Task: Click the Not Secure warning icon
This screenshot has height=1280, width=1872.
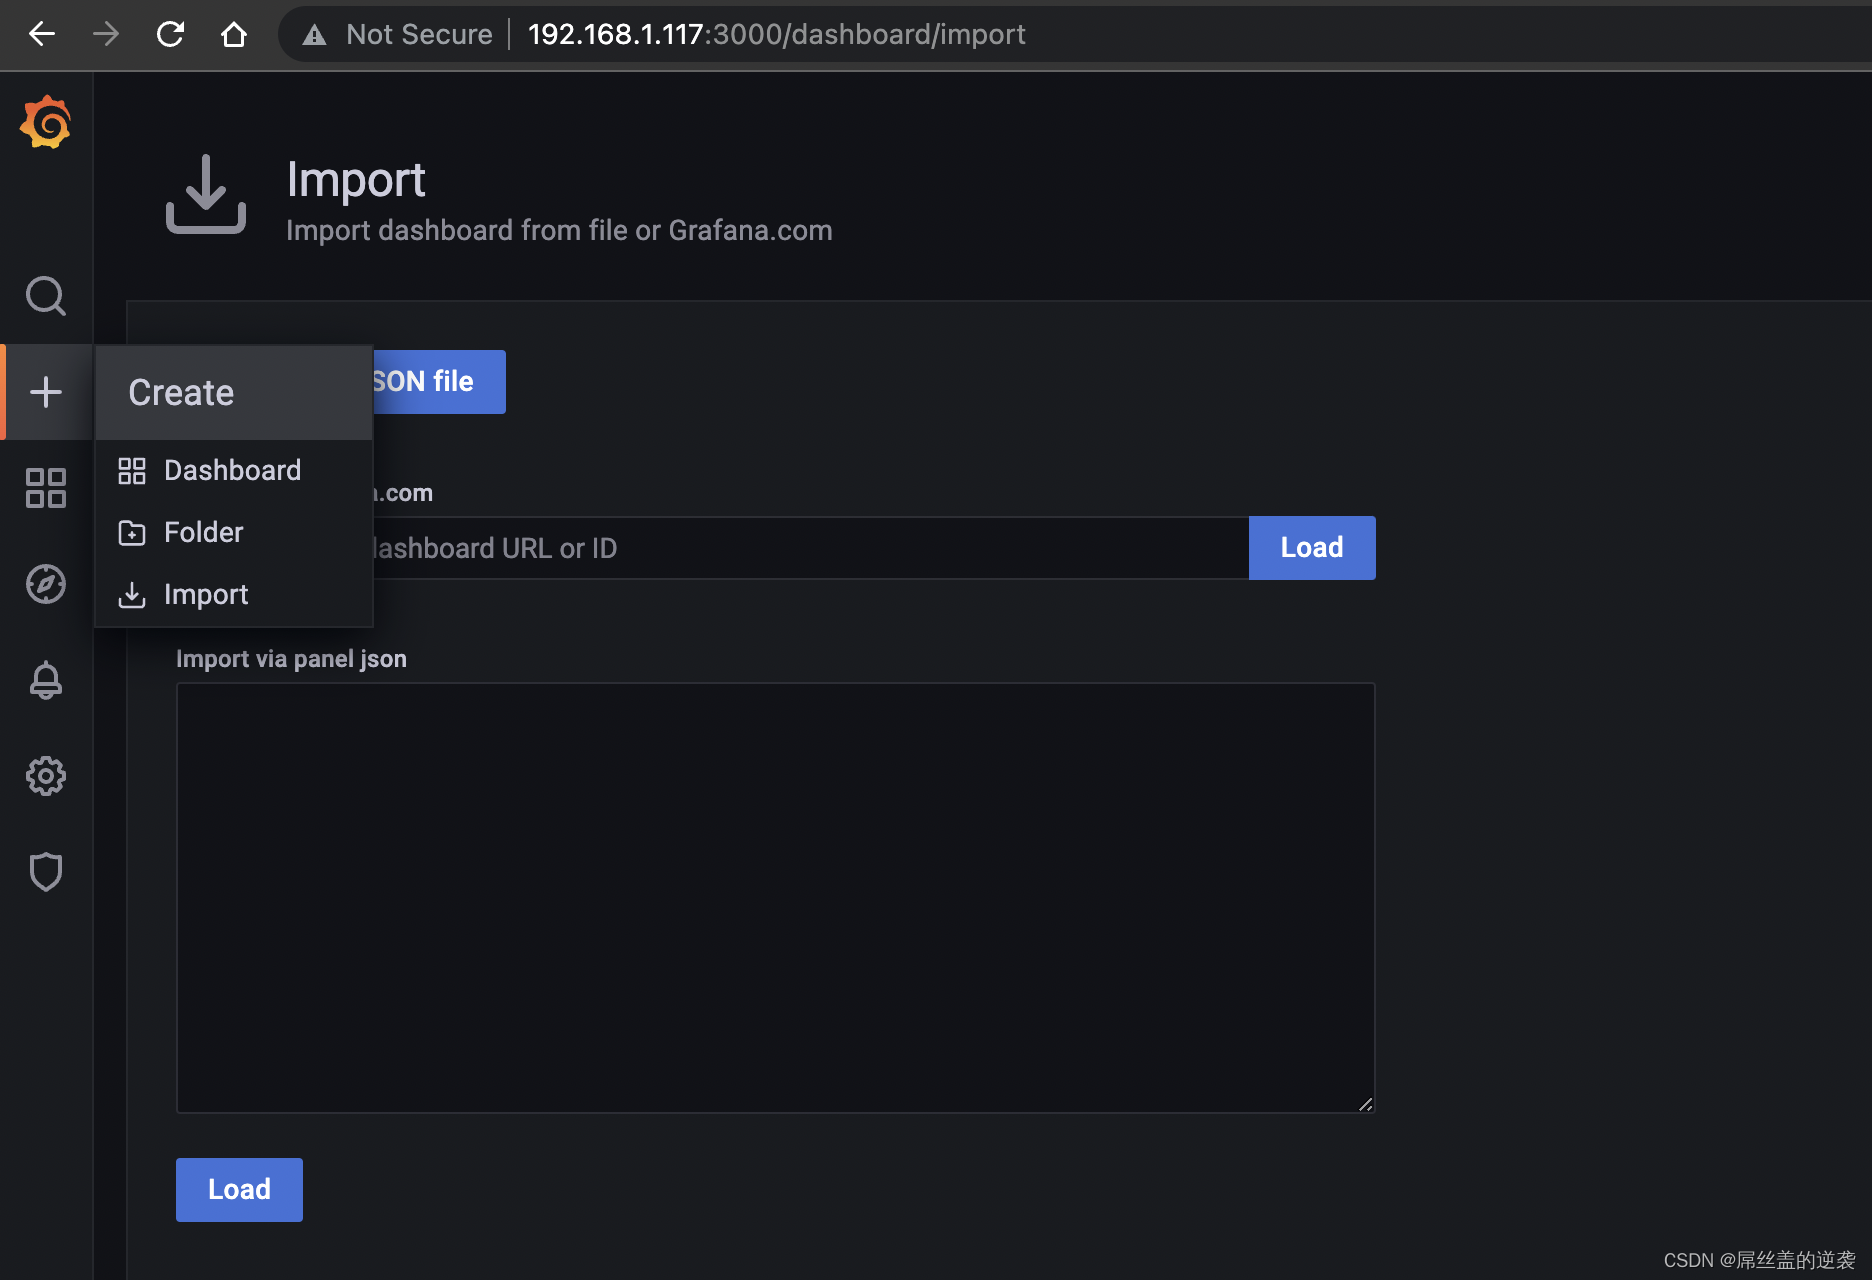Action: click(x=314, y=35)
